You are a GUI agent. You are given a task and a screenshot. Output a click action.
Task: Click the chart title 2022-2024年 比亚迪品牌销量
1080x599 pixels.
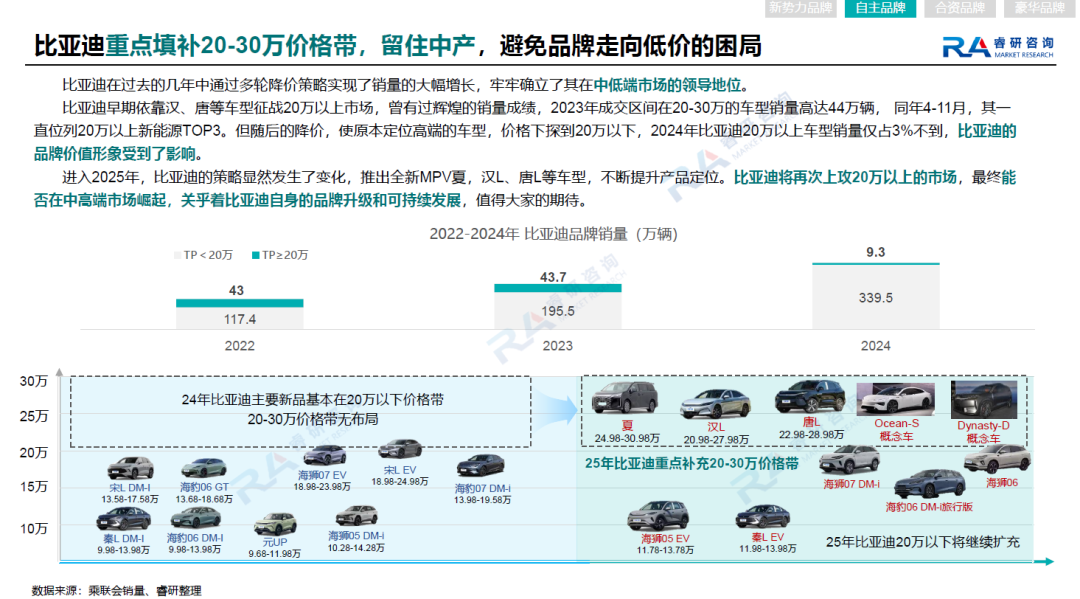(553, 234)
